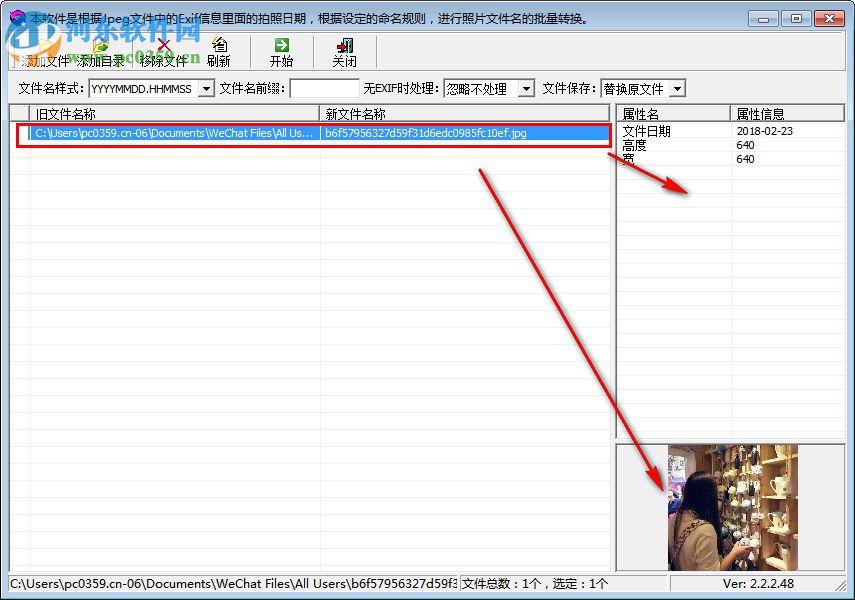Click the 文件名前缀 prefix input field
This screenshot has height=600, width=855.
click(x=324, y=88)
